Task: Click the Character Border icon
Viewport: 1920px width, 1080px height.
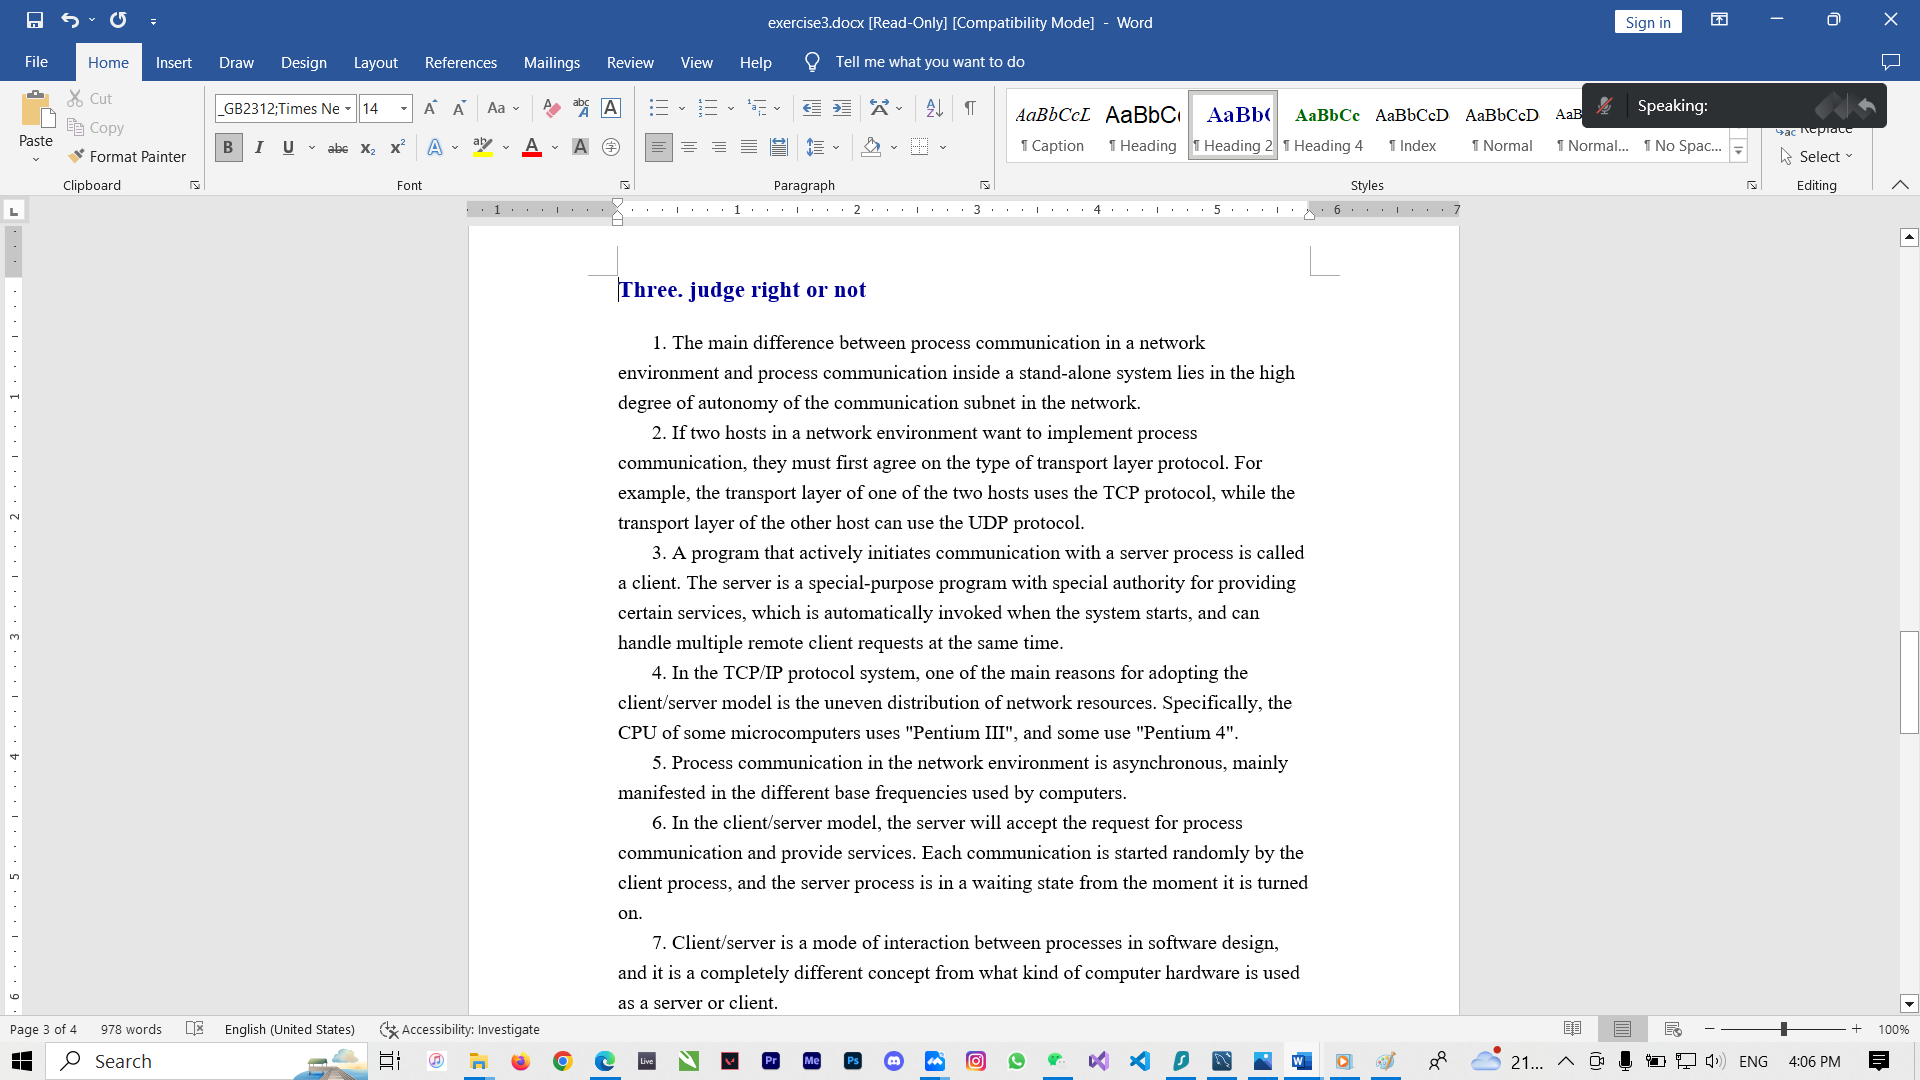Action: click(x=611, y=108)
